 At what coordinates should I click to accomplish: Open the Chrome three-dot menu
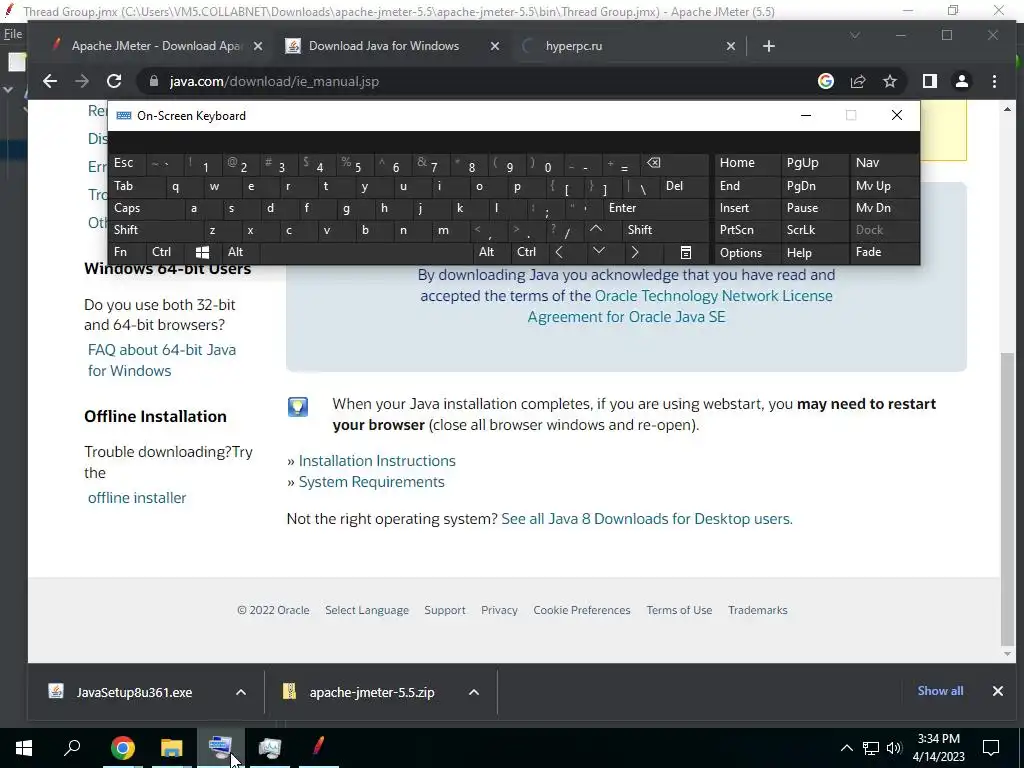pos(994,81)
